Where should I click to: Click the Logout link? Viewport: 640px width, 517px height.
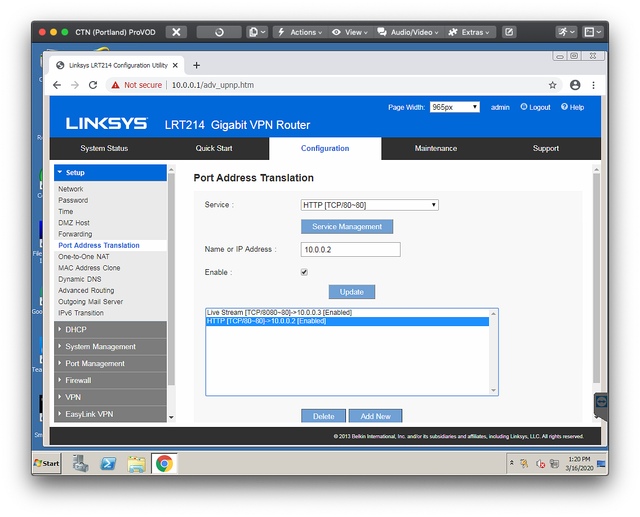[535, 107]
